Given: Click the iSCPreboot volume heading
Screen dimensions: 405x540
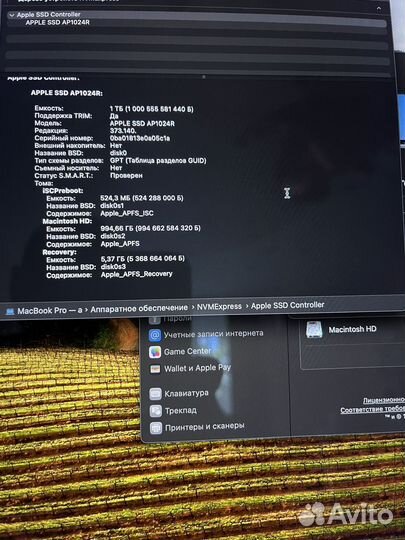Looking at the screenshot, I should tap(63, 190).
